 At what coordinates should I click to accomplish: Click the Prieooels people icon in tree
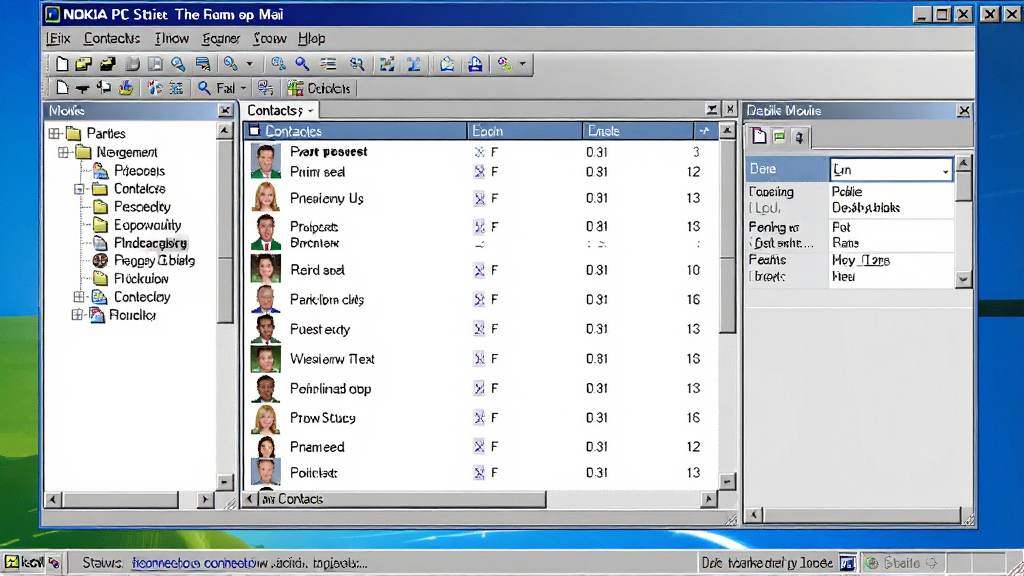[100, 170]
